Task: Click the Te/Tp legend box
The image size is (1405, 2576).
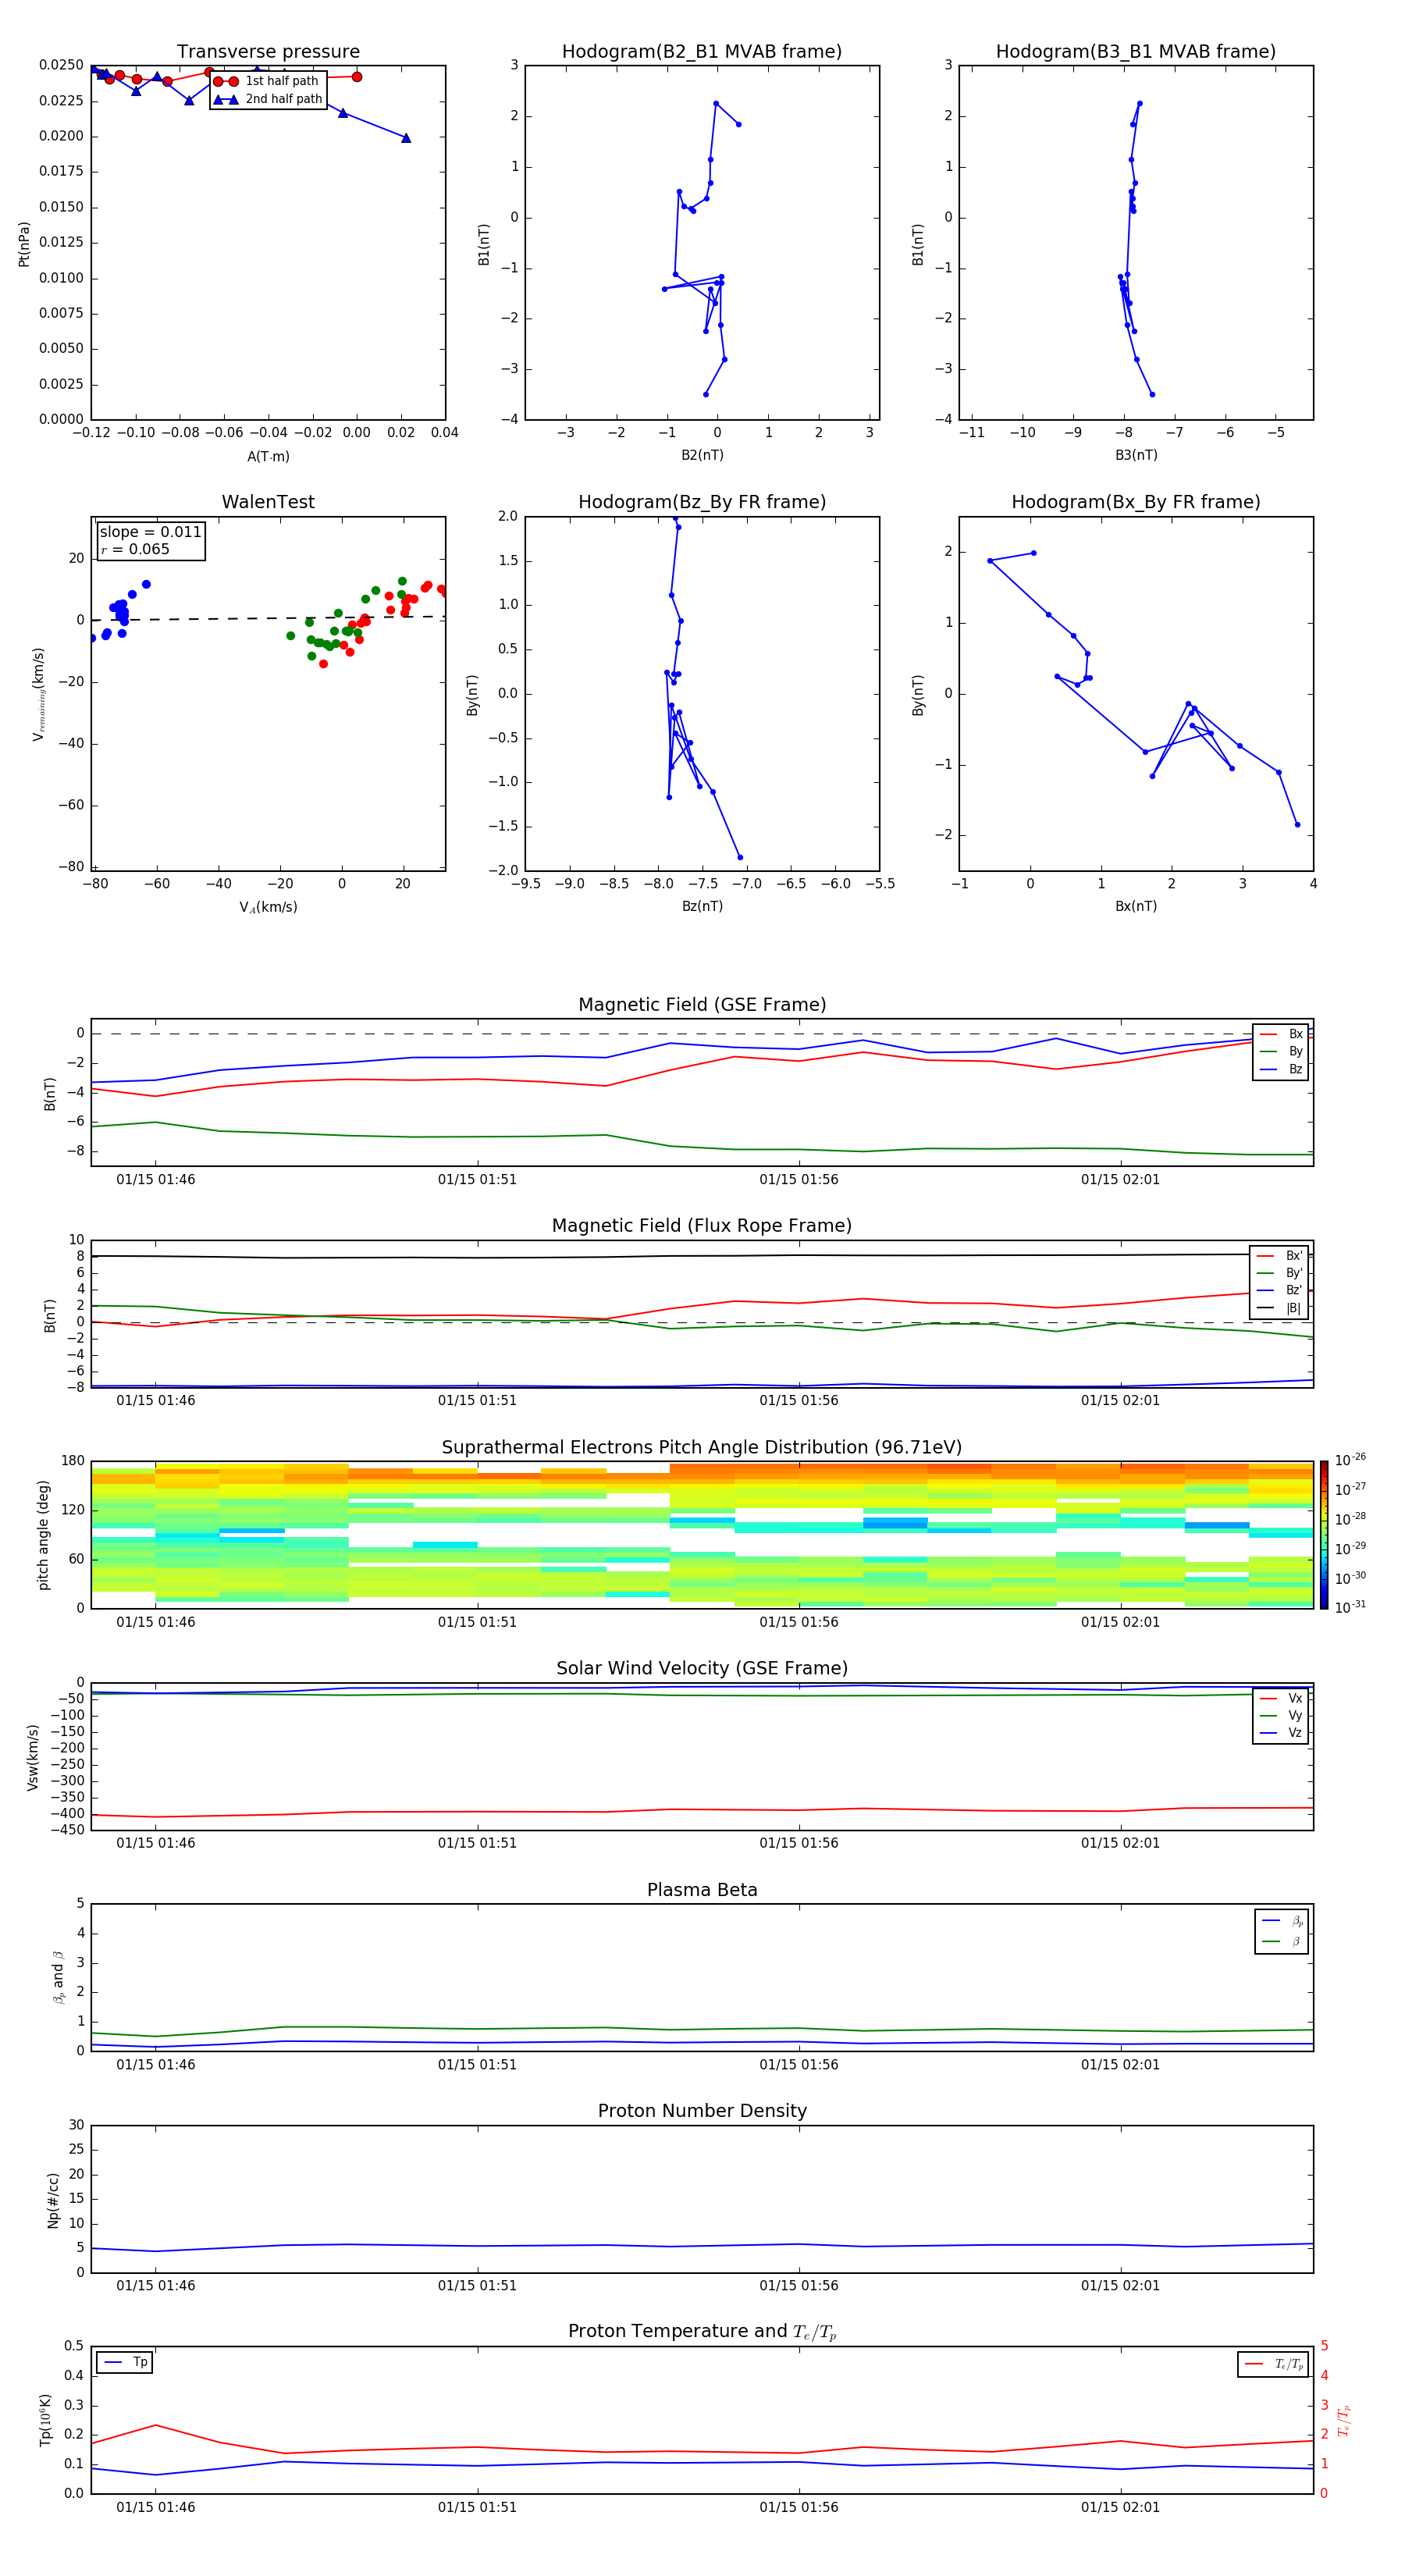Action: 1273,2364
